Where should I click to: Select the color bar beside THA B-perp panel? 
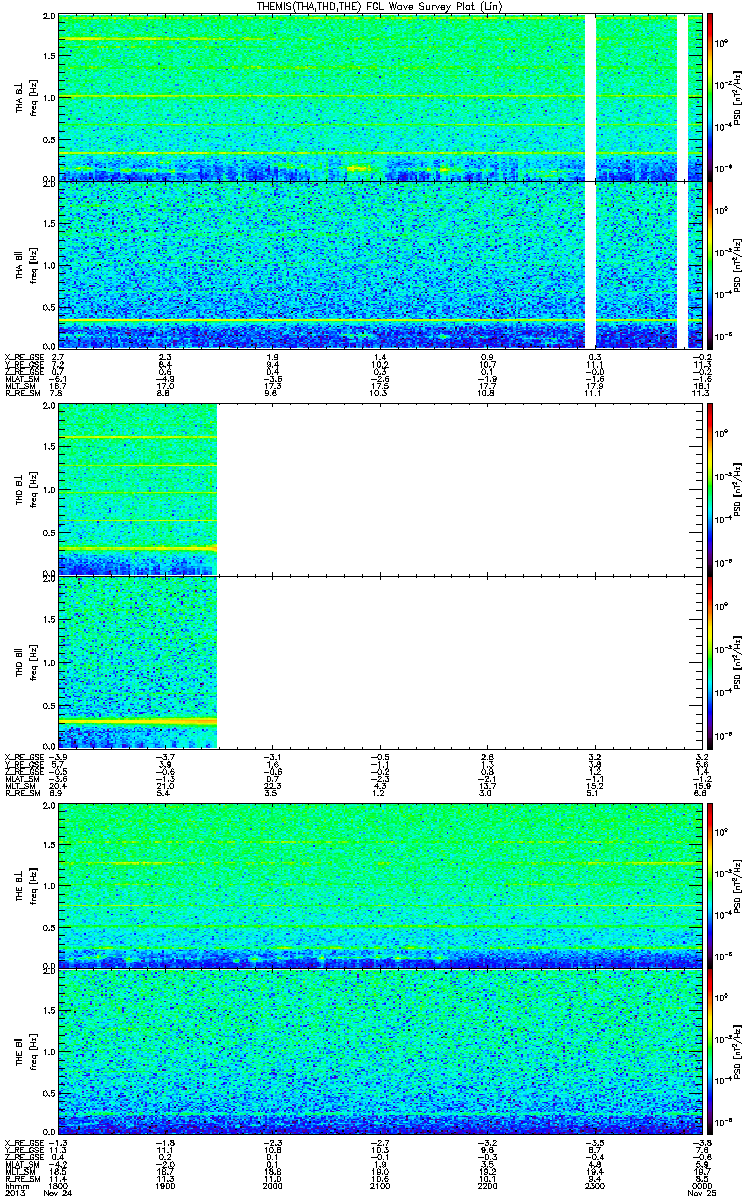pyautogui.click(x=710, y=97)
